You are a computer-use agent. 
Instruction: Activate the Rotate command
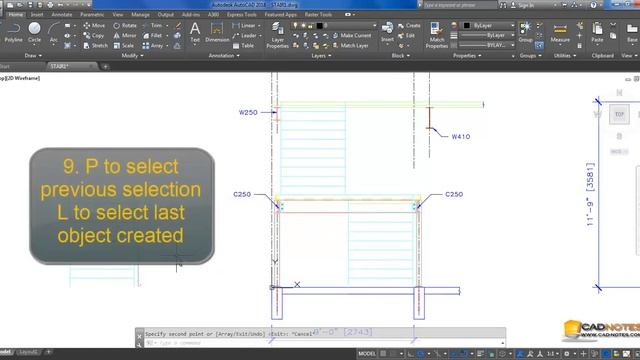tap(125, 25)
